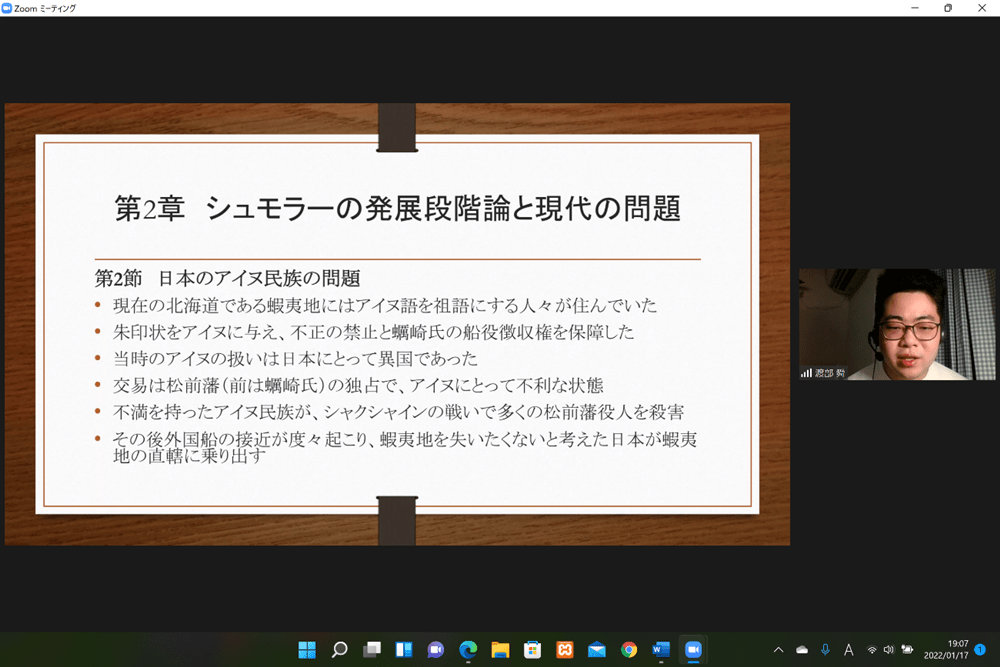Open the Windows Start menu
The width and height of the screenshot is (1000, 667).
pyautogui.click(x=307, y=650)
